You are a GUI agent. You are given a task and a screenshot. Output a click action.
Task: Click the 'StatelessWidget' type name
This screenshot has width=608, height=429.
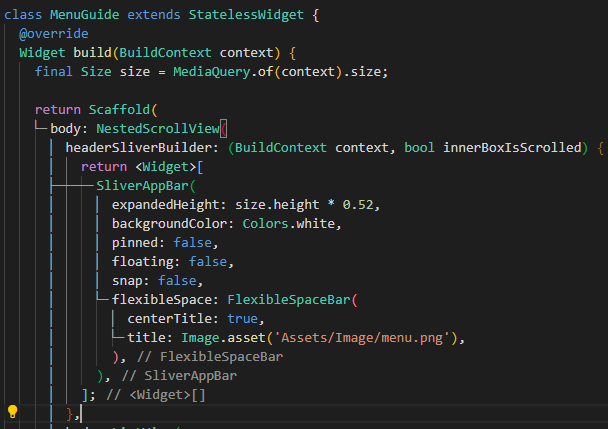tap(246, 15)
